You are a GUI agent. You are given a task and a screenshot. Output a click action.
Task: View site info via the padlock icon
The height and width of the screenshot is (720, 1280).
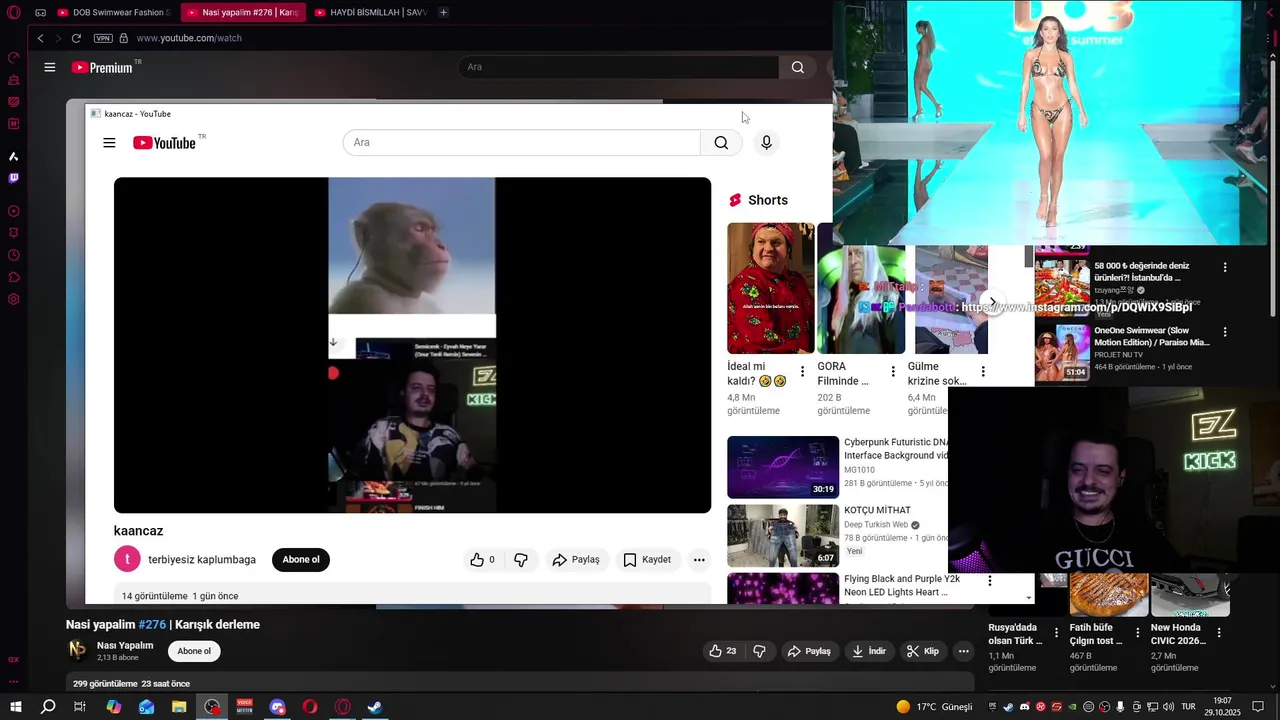124,38
